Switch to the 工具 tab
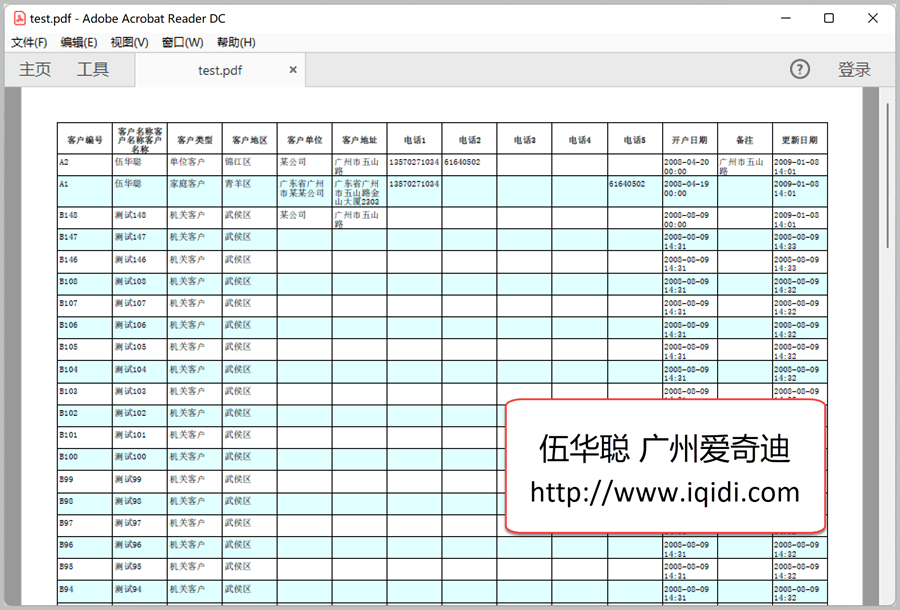This screenshot has height=610, width=900. pyautogui.click(x=93, y=70)
